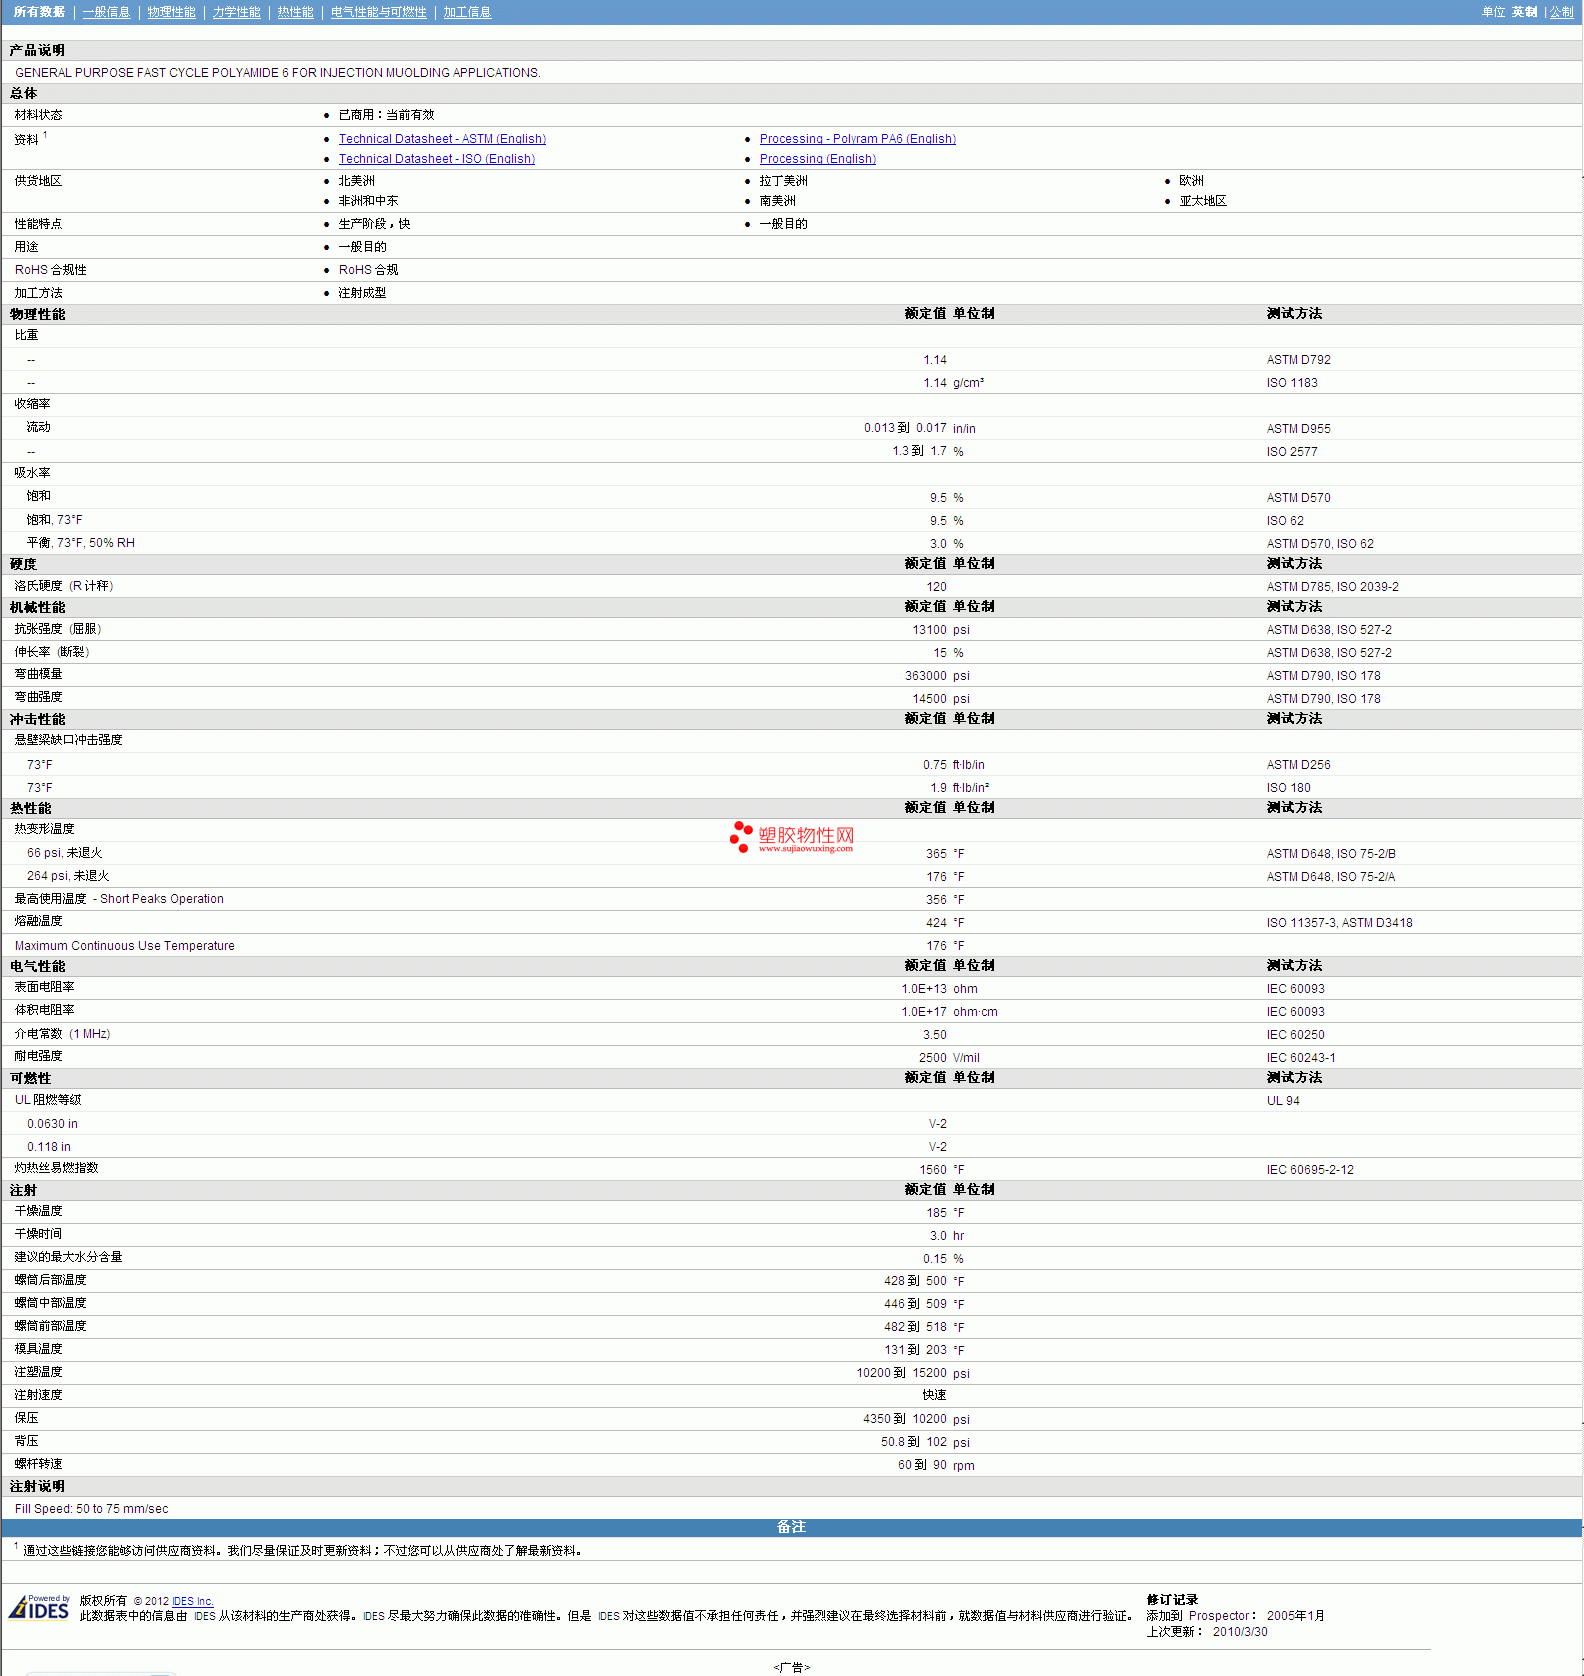This screenshot has width=1584, height=1676.
Task: Click the 干燥温度 row label
Action: click(38, 1211)
